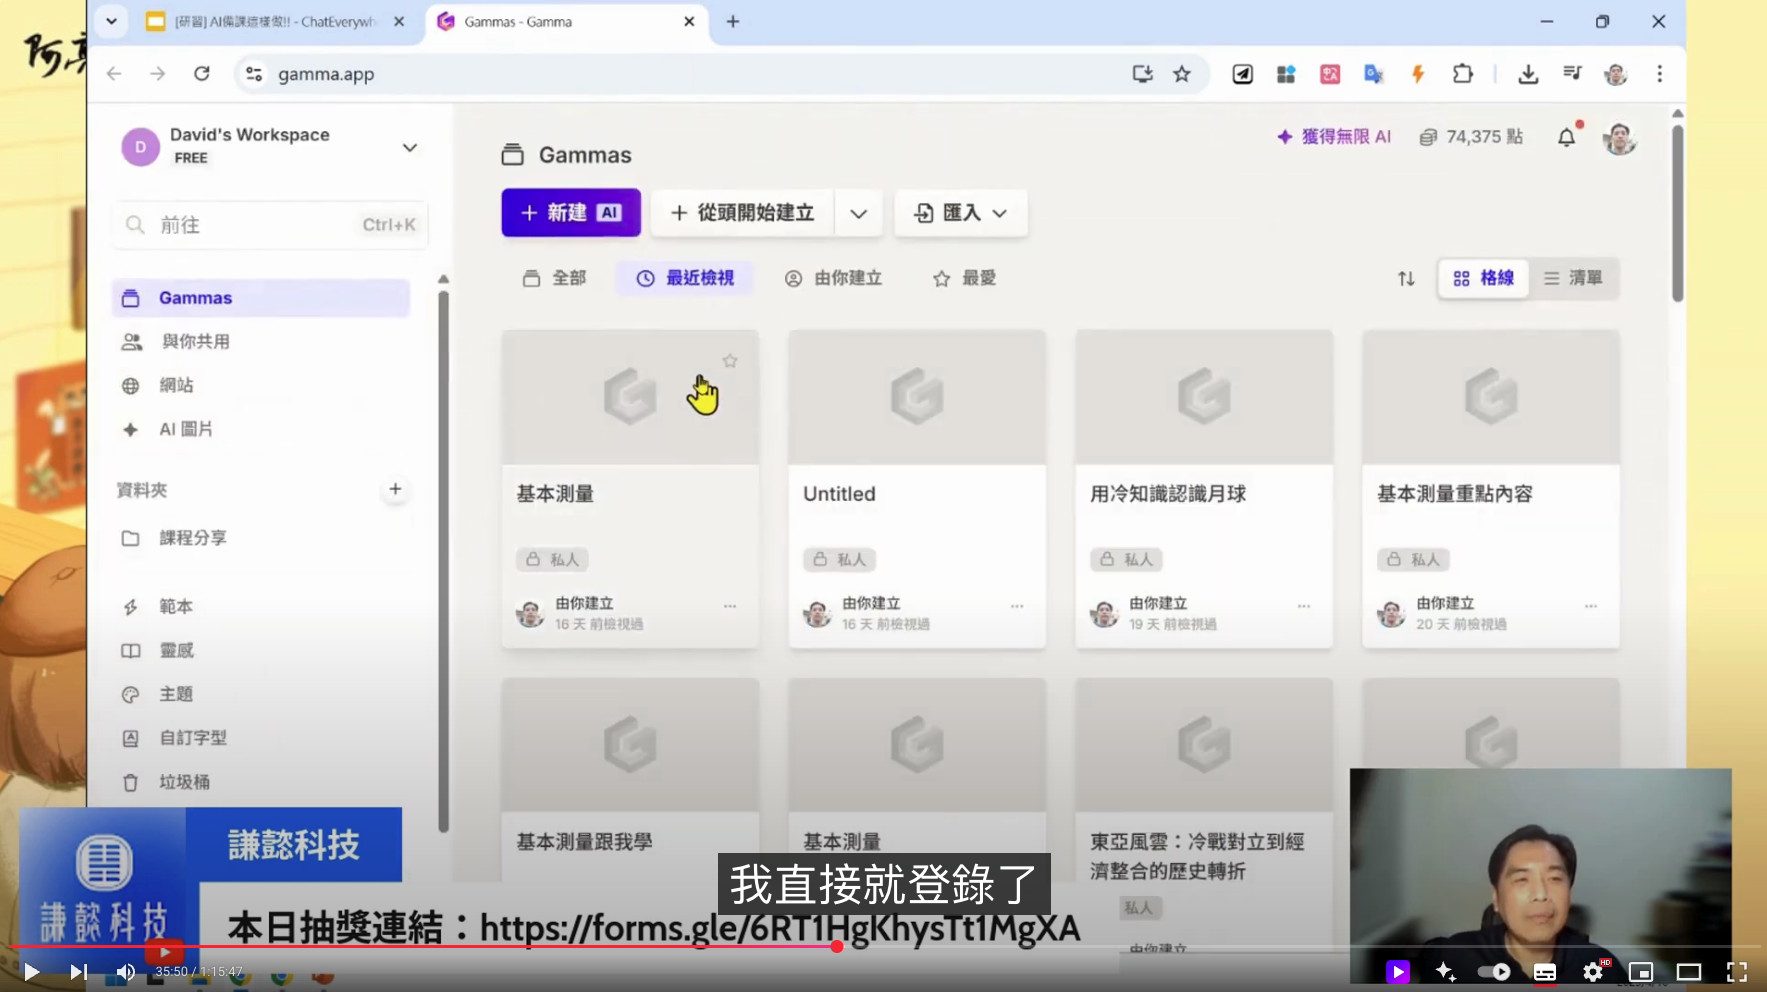Open a new browser tab

pyautogui.click(x=733, y=21)
